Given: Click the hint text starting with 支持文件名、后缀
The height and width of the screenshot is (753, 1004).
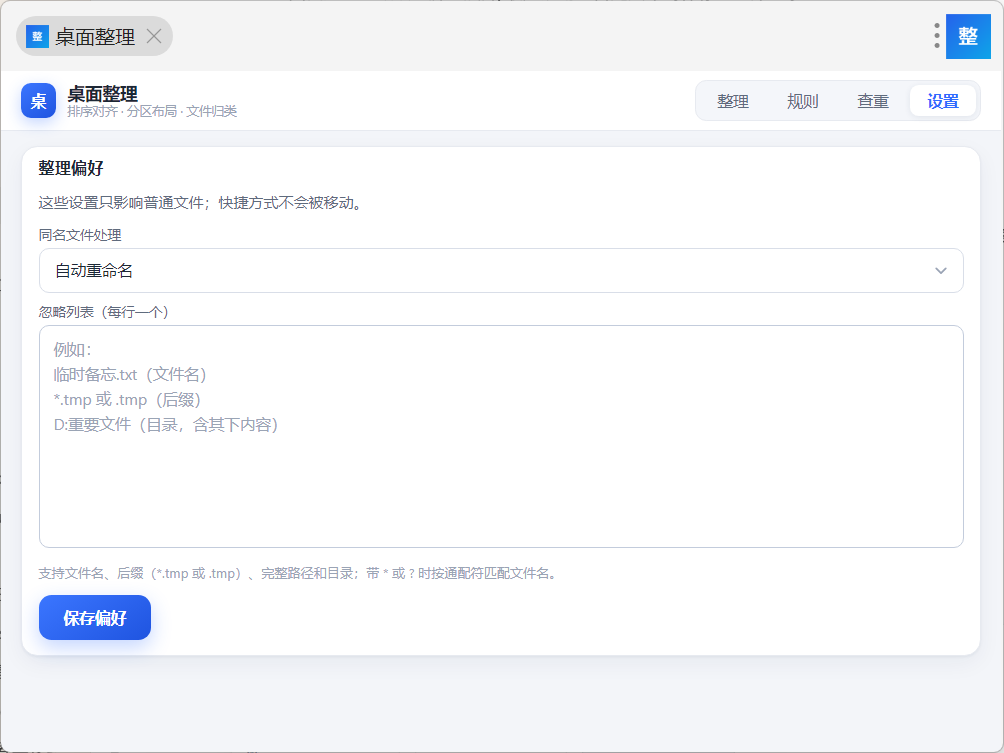Looking at the screenshot, I should click(x=300, y=574).
